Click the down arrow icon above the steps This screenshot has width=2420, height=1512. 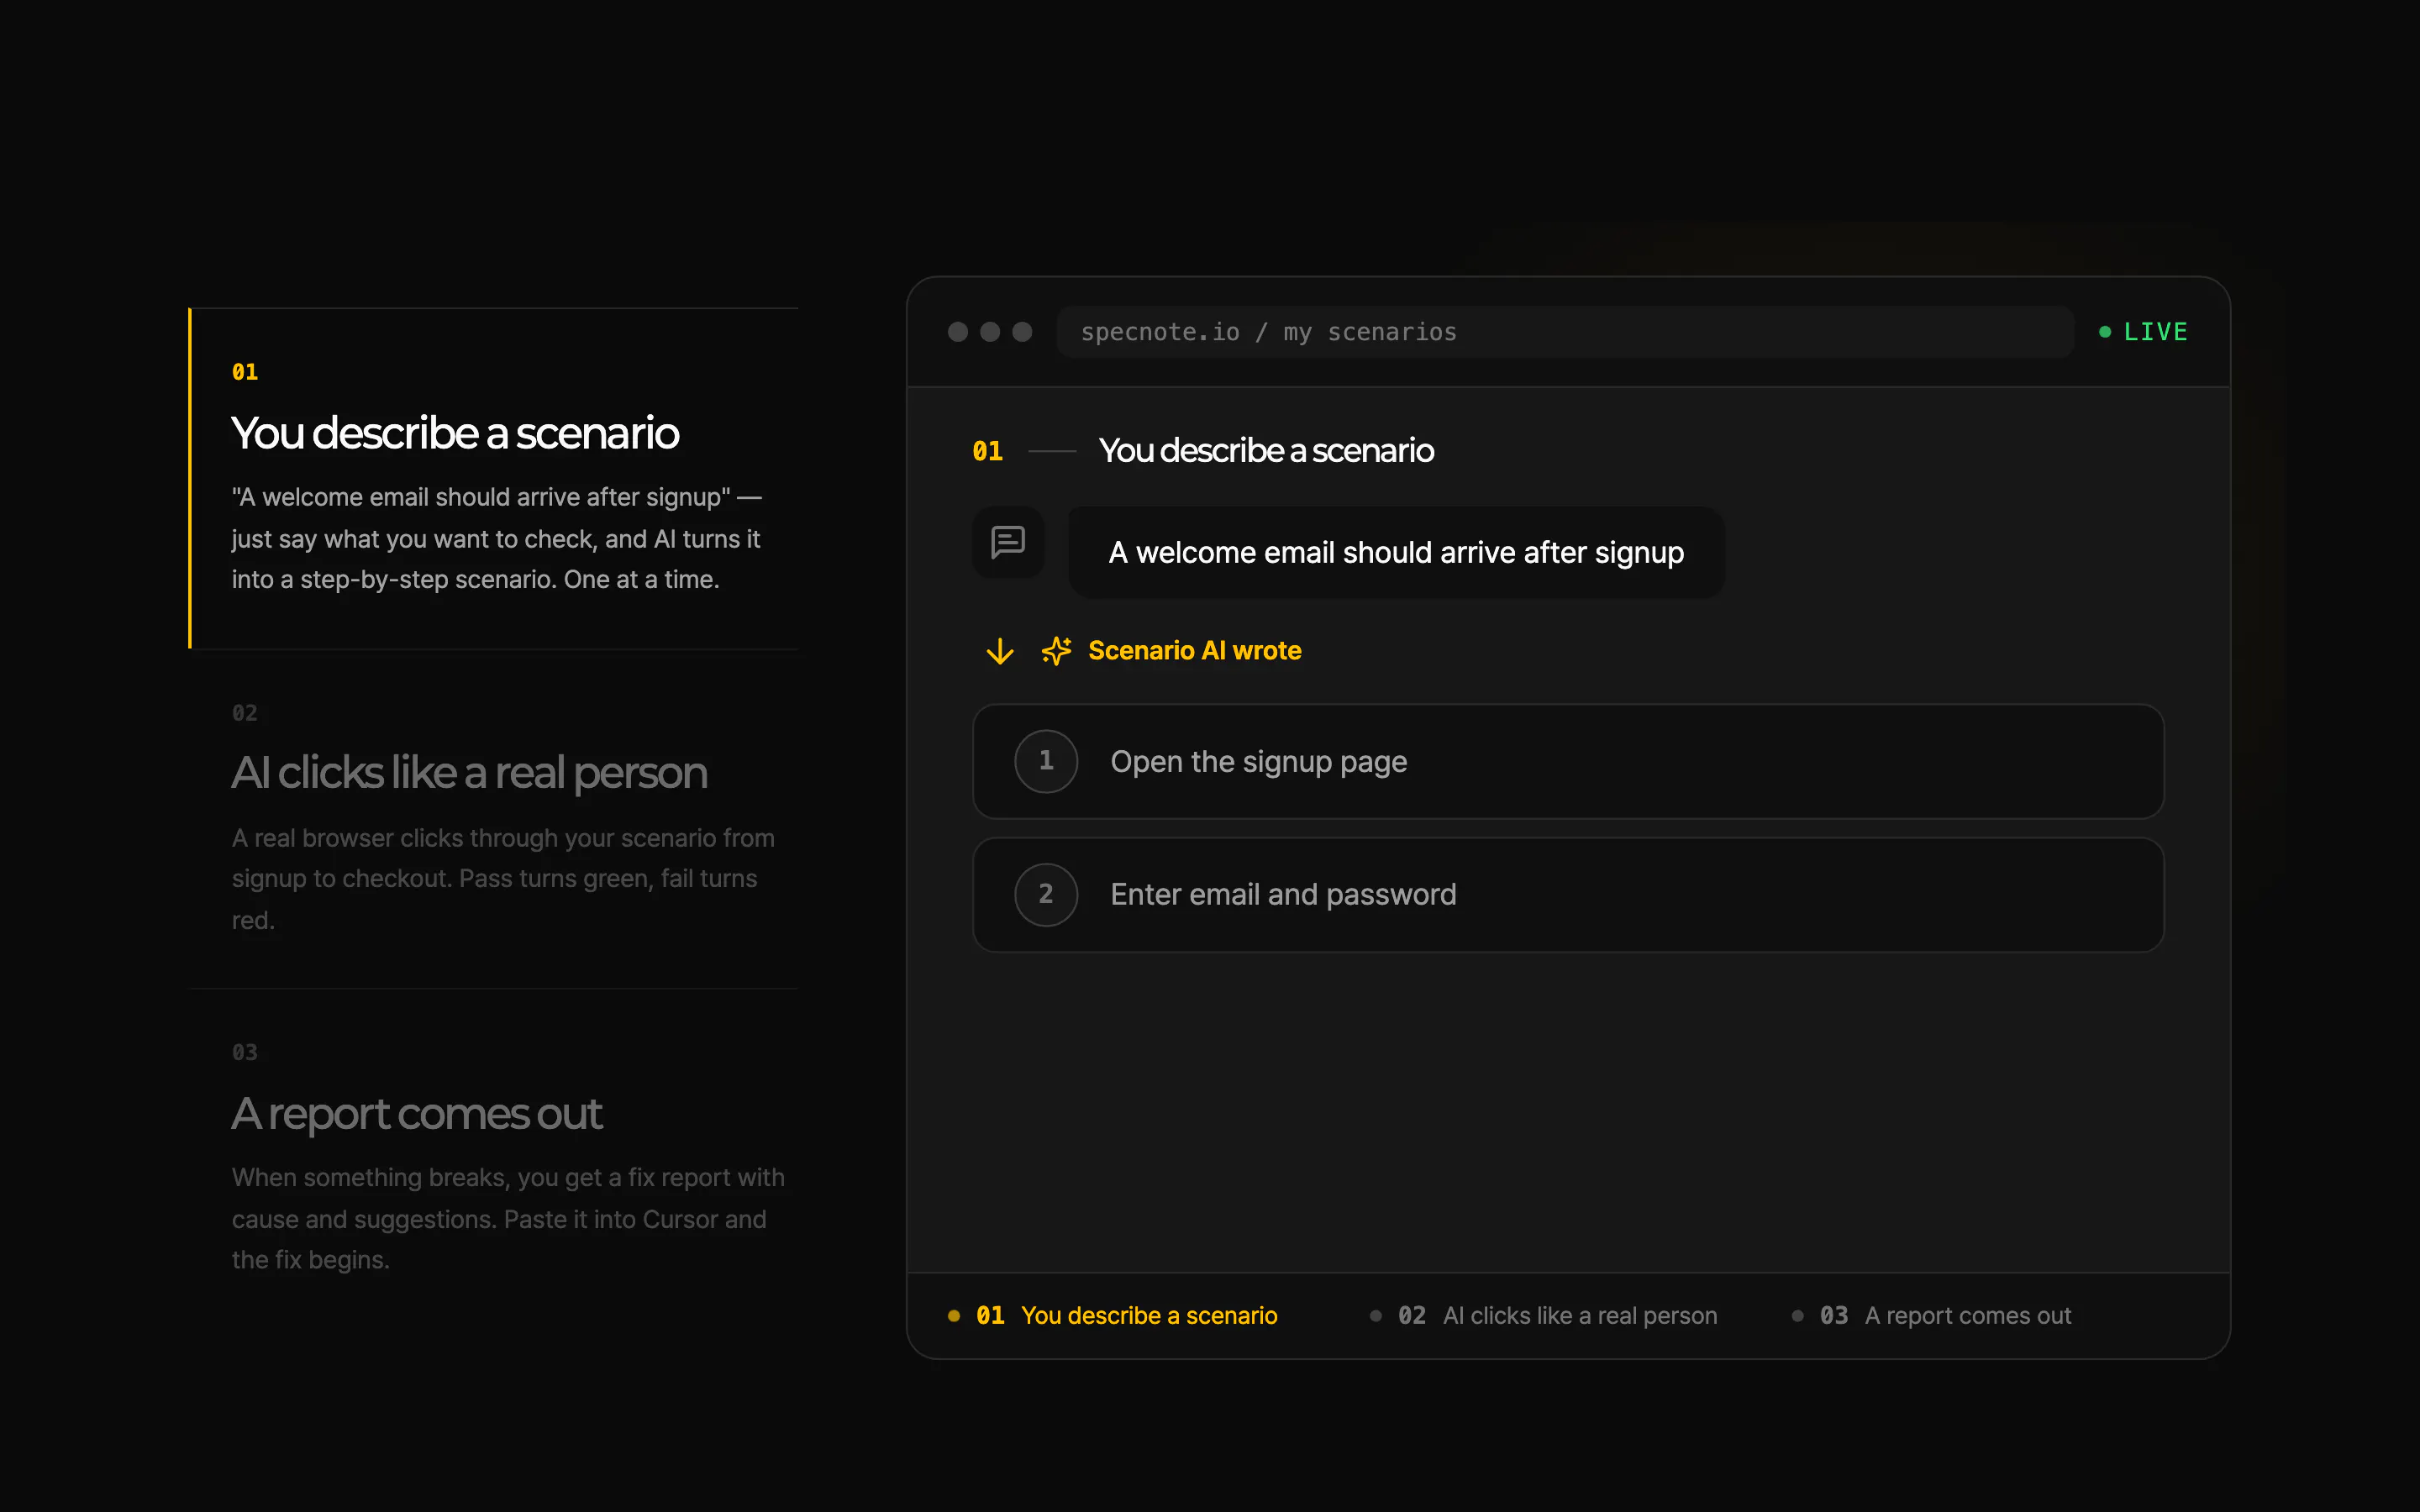pos(1000,652)
